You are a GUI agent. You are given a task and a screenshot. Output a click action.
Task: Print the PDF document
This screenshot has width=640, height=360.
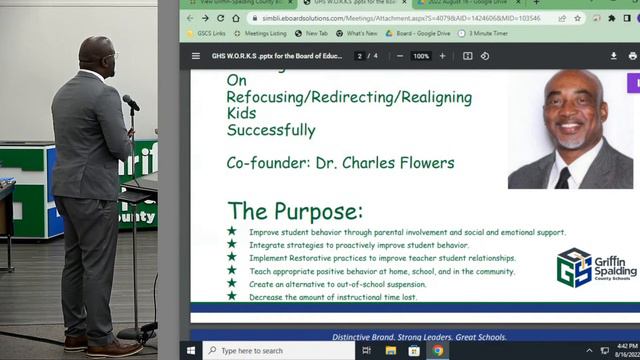pos(633,56)
